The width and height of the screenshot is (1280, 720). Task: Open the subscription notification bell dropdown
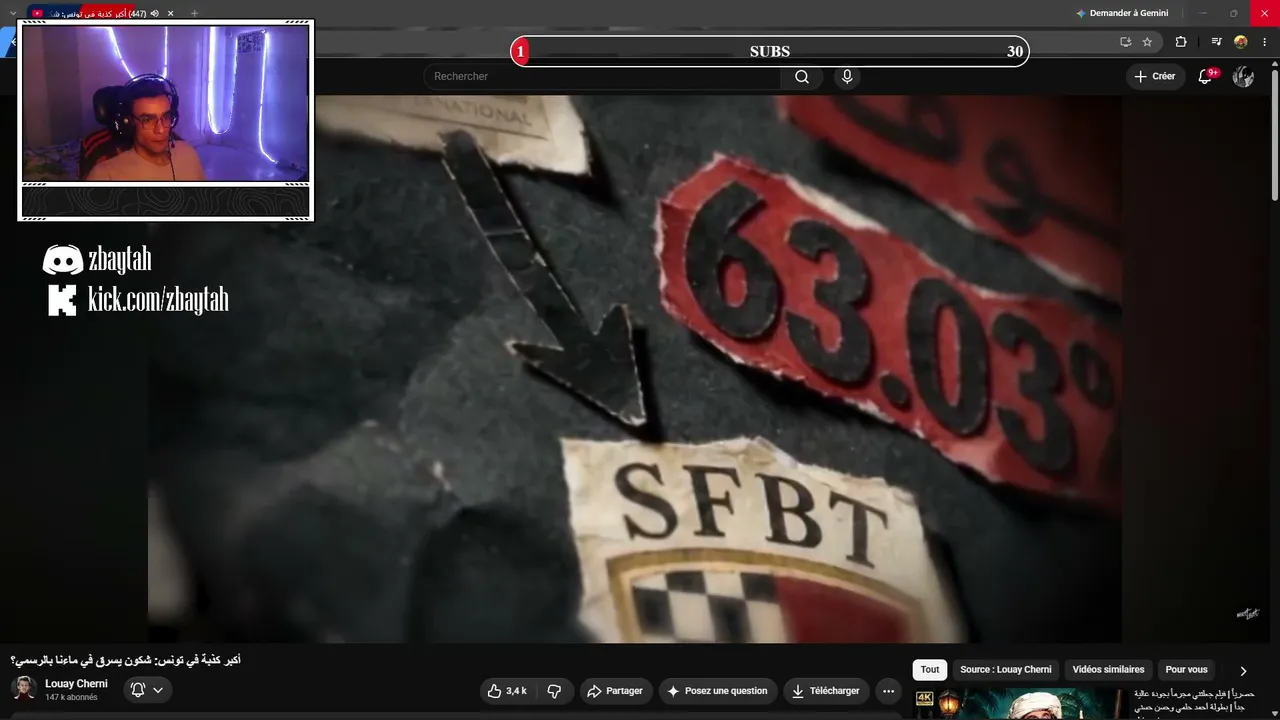point(148,689)
